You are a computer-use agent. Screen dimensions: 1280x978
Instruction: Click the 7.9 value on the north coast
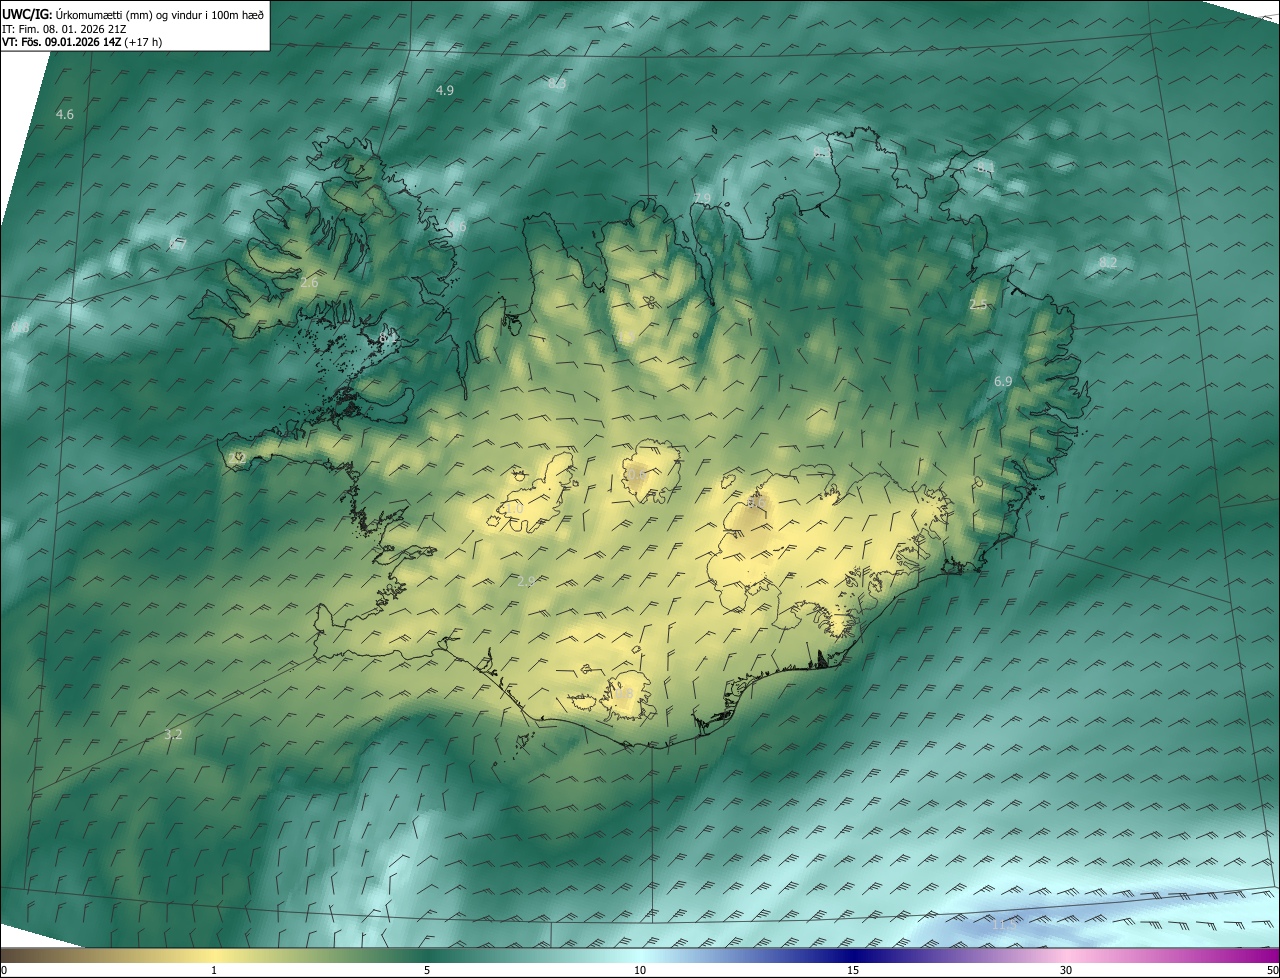702,198
